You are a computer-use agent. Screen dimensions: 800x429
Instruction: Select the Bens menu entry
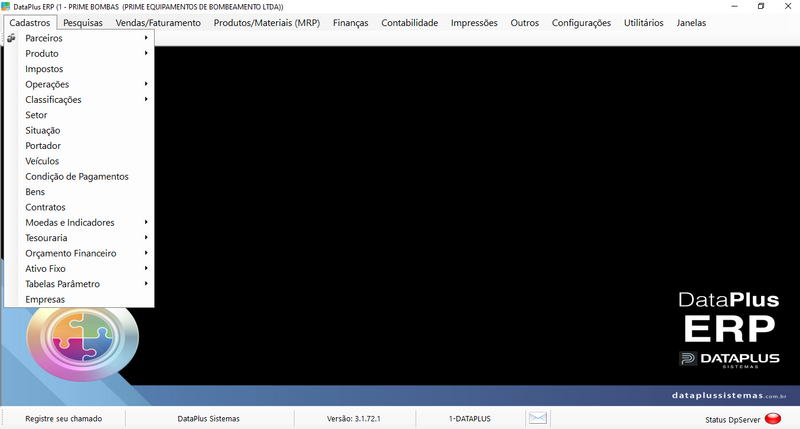pos(79,192)
